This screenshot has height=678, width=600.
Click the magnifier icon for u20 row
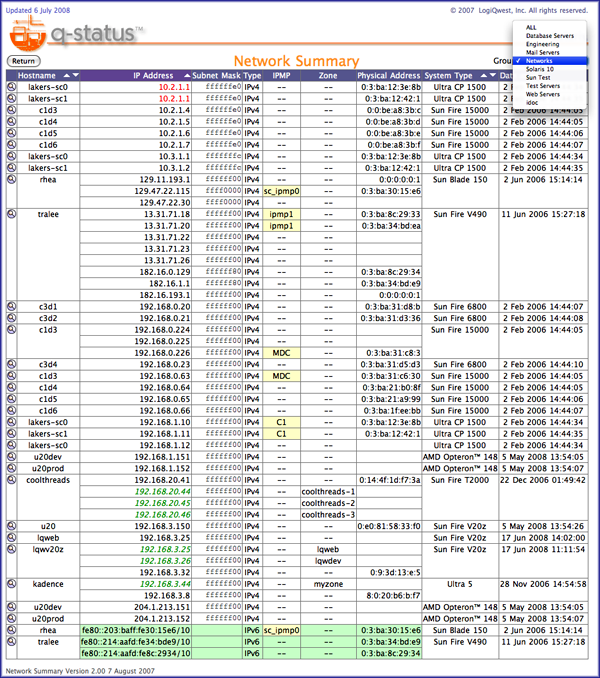[12, 526]
